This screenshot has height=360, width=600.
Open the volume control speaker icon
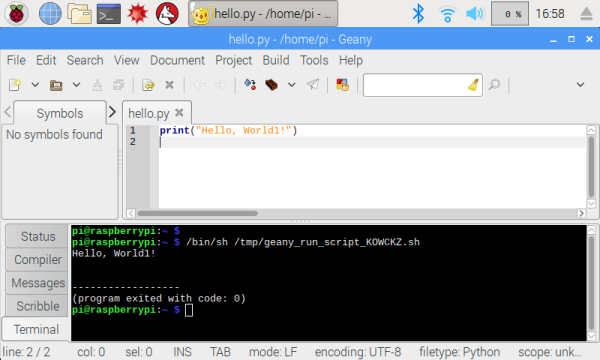coord(475,14)
